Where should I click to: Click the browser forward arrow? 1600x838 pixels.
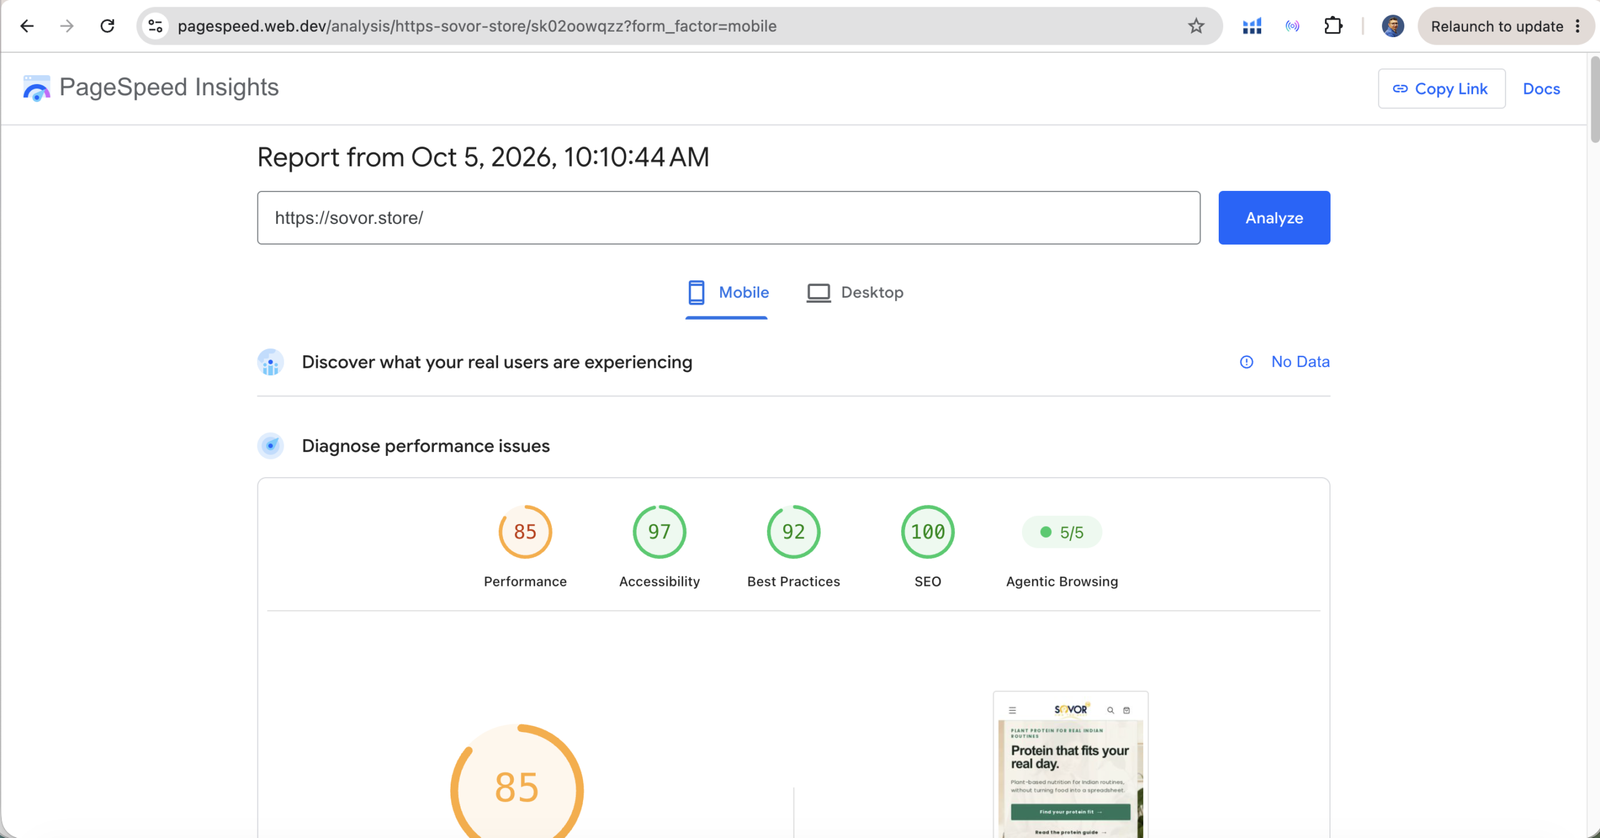pos(67,26)
